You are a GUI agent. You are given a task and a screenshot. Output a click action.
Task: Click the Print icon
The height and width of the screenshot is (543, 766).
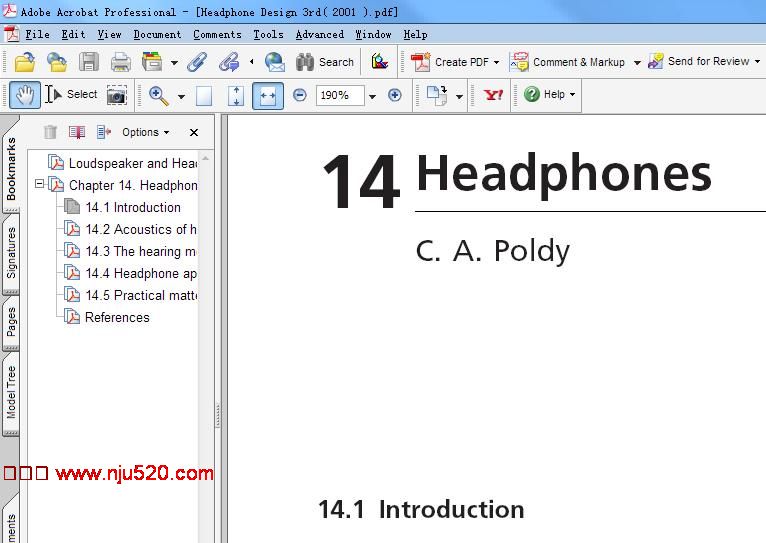coord(121,62)
